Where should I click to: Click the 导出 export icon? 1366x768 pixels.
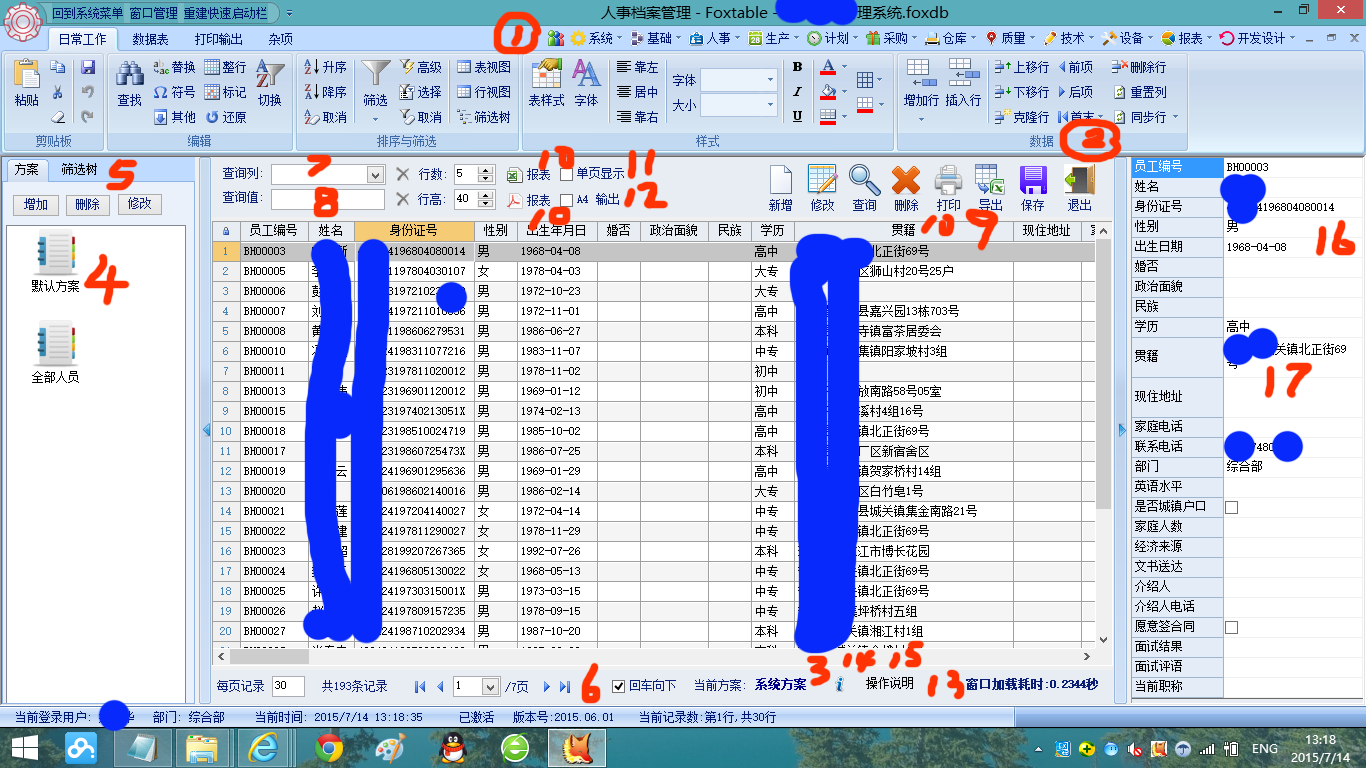pyautogui.click(x=990, y=181)
